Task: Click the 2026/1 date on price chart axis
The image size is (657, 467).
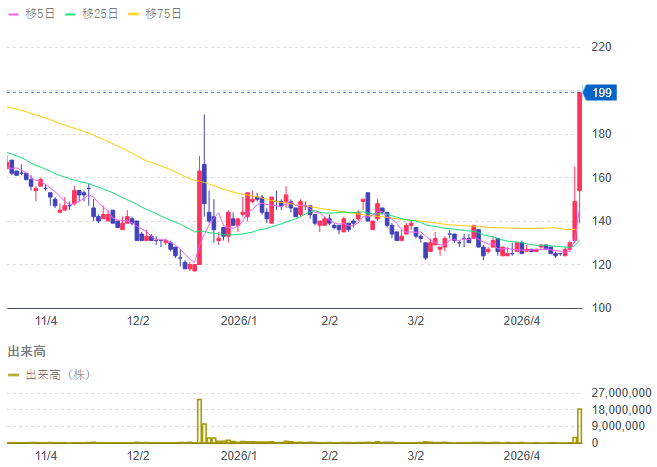Action: click(x=239, y=321)
